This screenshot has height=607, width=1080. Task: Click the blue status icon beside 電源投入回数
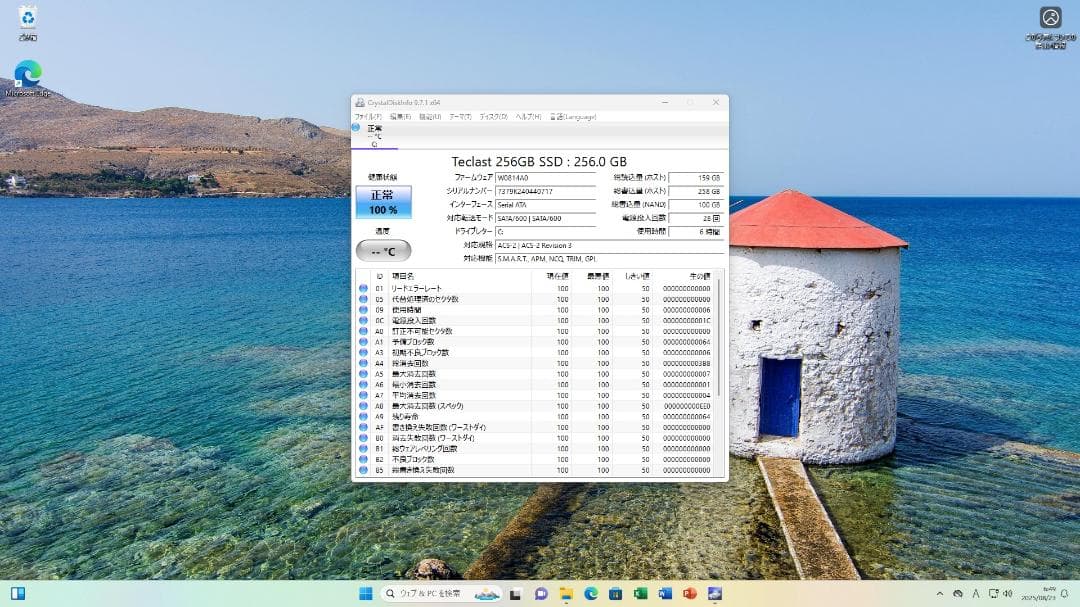362,320
